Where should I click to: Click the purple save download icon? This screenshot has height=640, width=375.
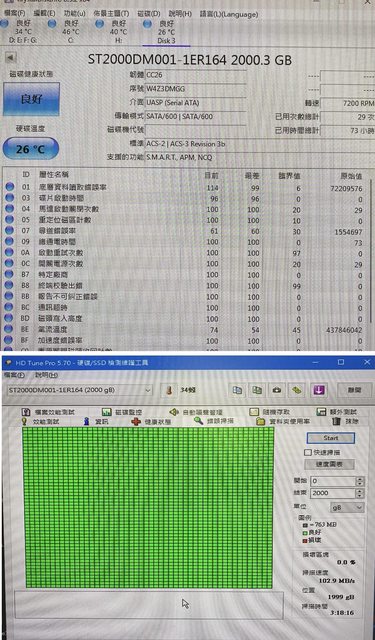[x=319, y=390]
